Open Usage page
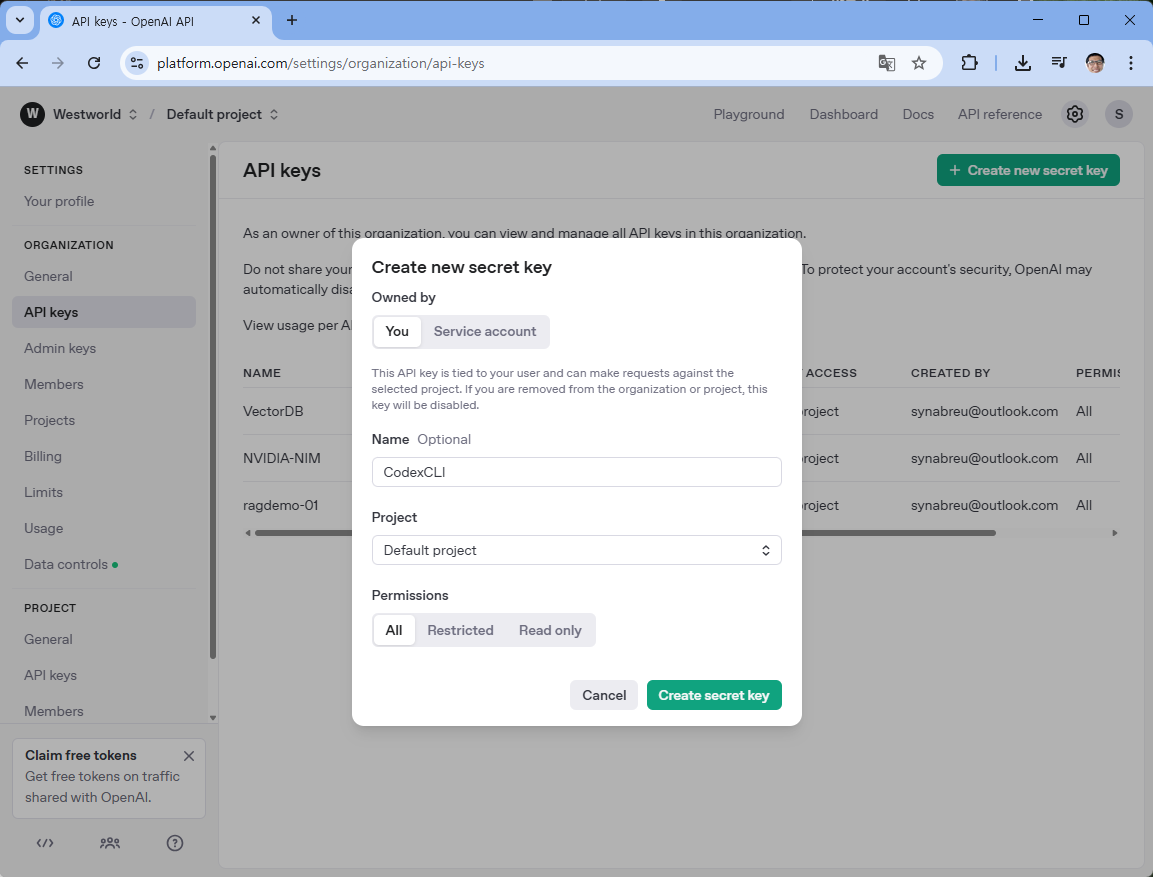This screenshot has width=1153, height=877. (43, 529)
